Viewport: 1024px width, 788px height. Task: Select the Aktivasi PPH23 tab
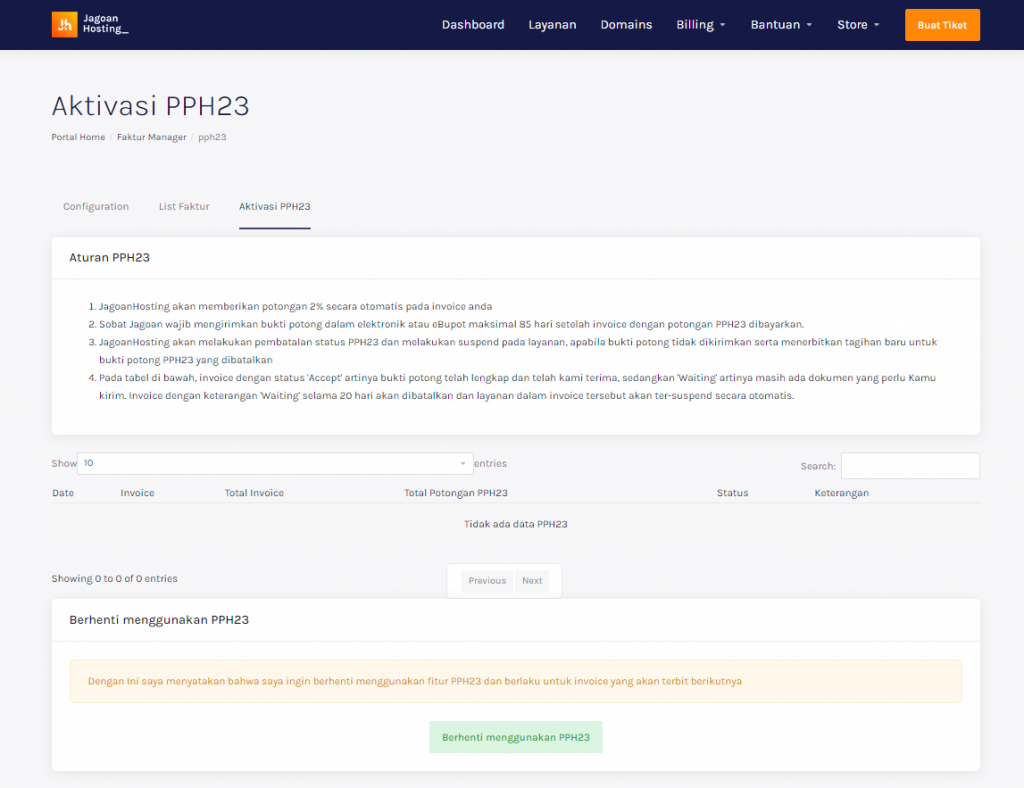point(274,207)
